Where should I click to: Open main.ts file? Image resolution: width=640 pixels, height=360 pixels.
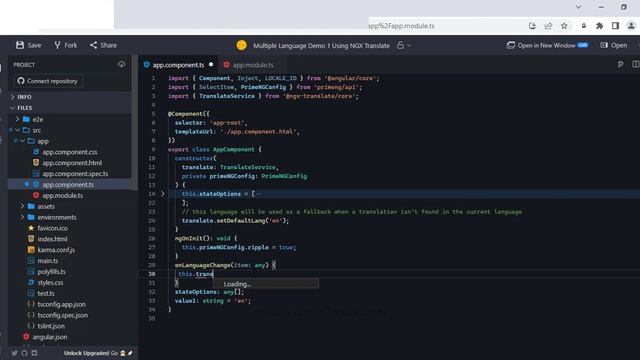point(48,261)
